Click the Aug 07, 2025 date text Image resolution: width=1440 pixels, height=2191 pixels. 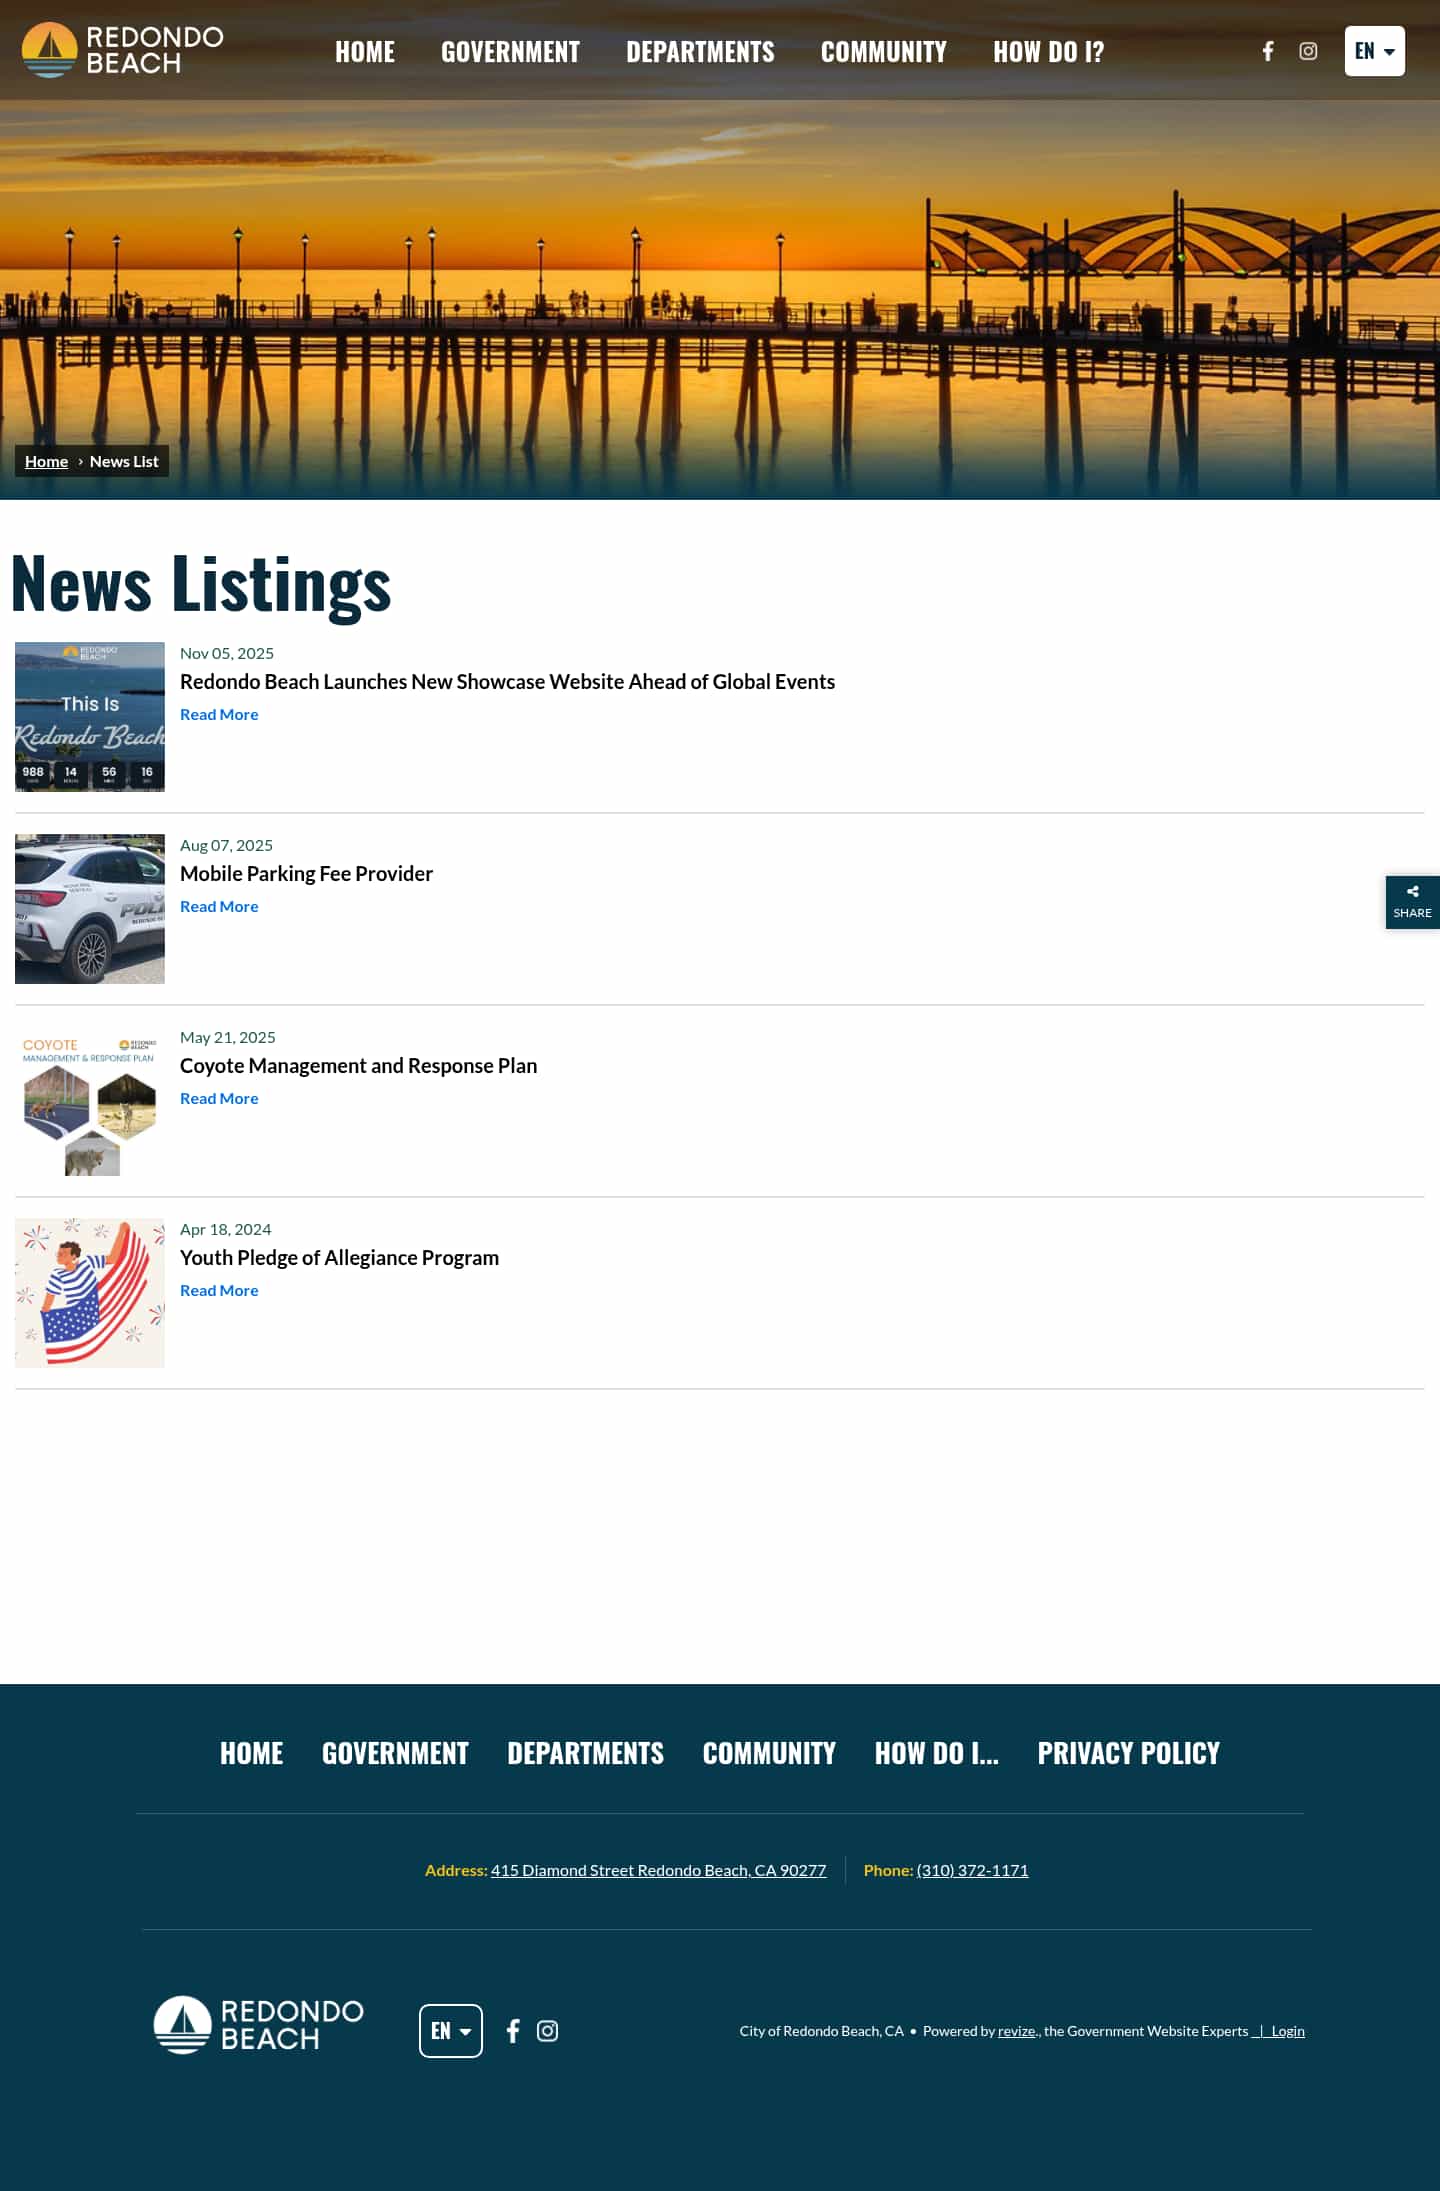pos(226,845)
